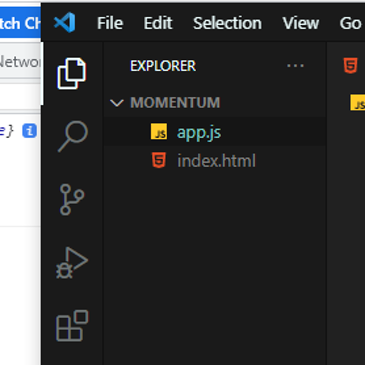Open the Edit menu
365x365 pixels.
pos(158,23)
